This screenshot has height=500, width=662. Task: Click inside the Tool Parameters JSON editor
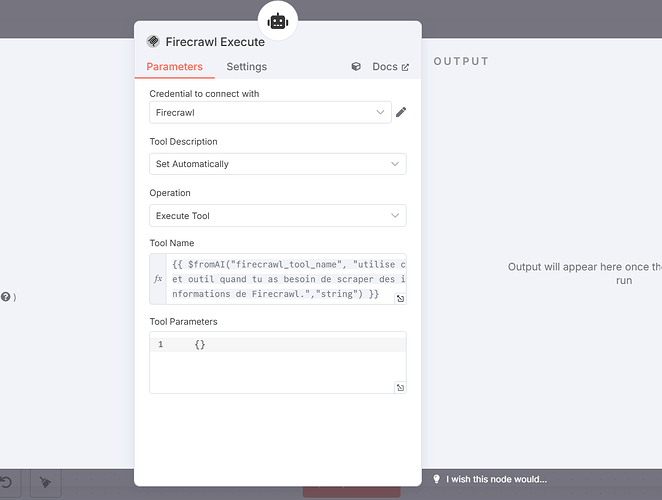pyautogui.click(x=278, y=362)
